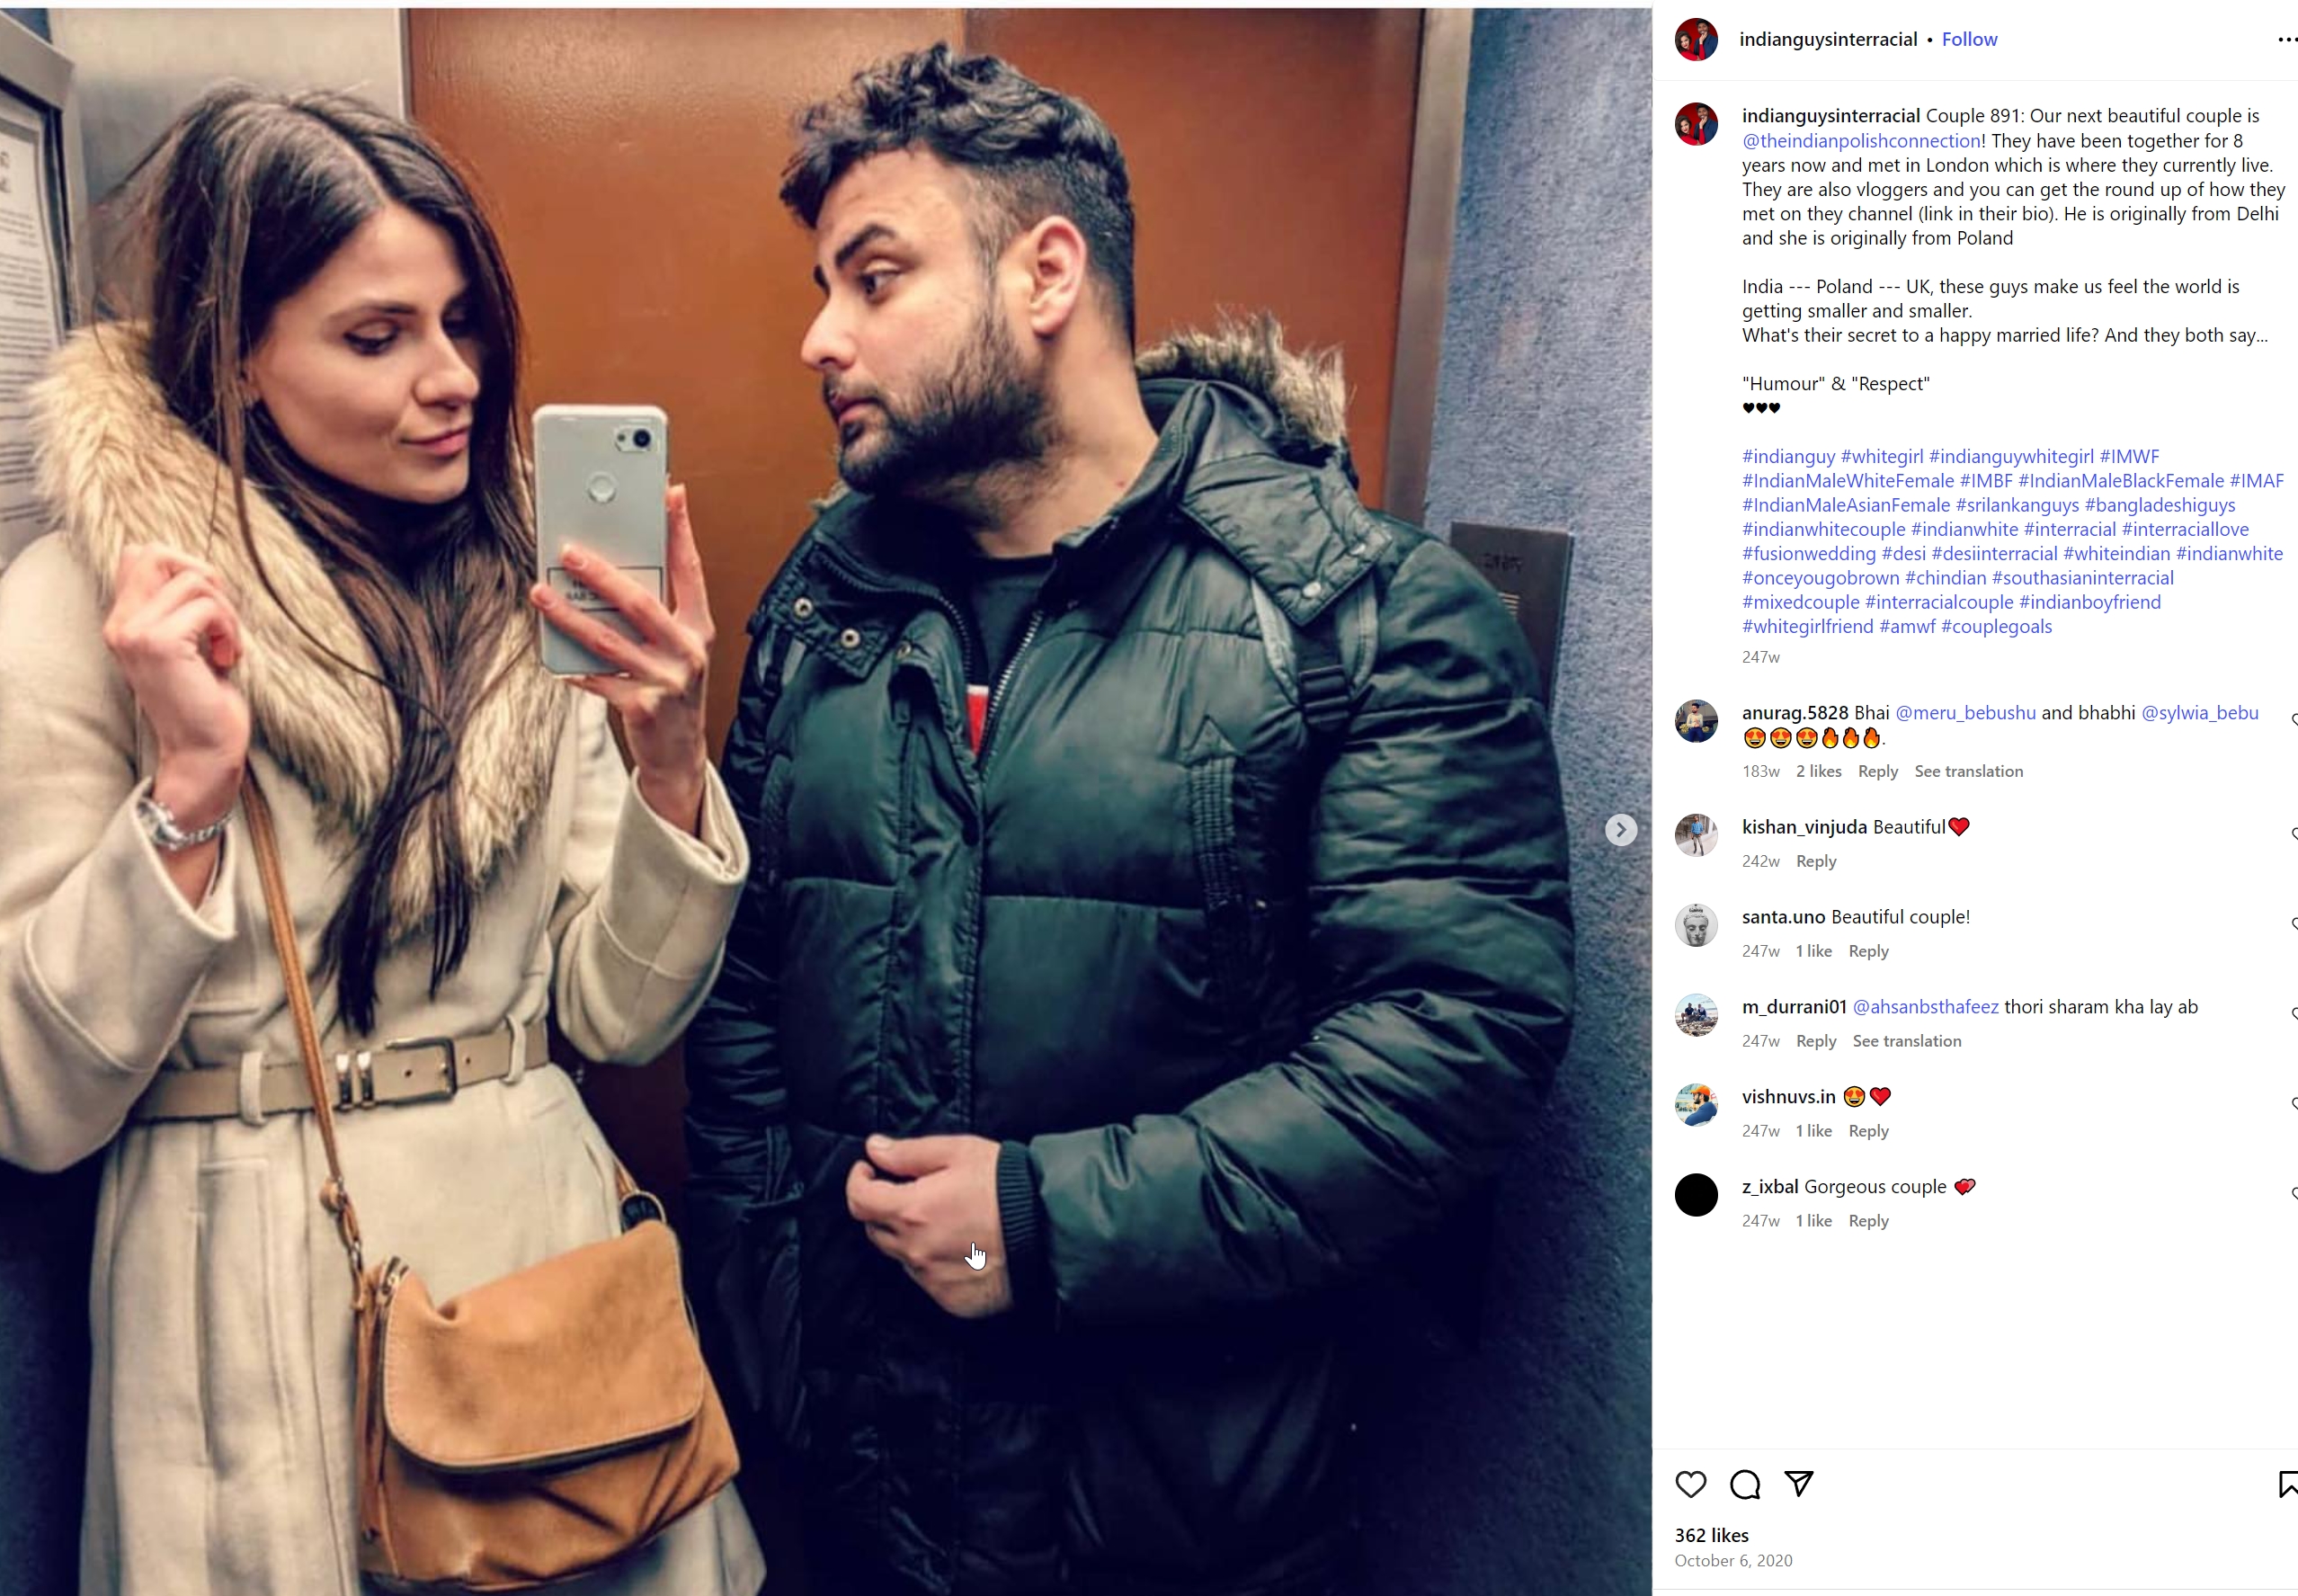The image size is (2298, 1596).
Task: View 2 likes on anurag.5828 comment
Action: (1818, 771)
